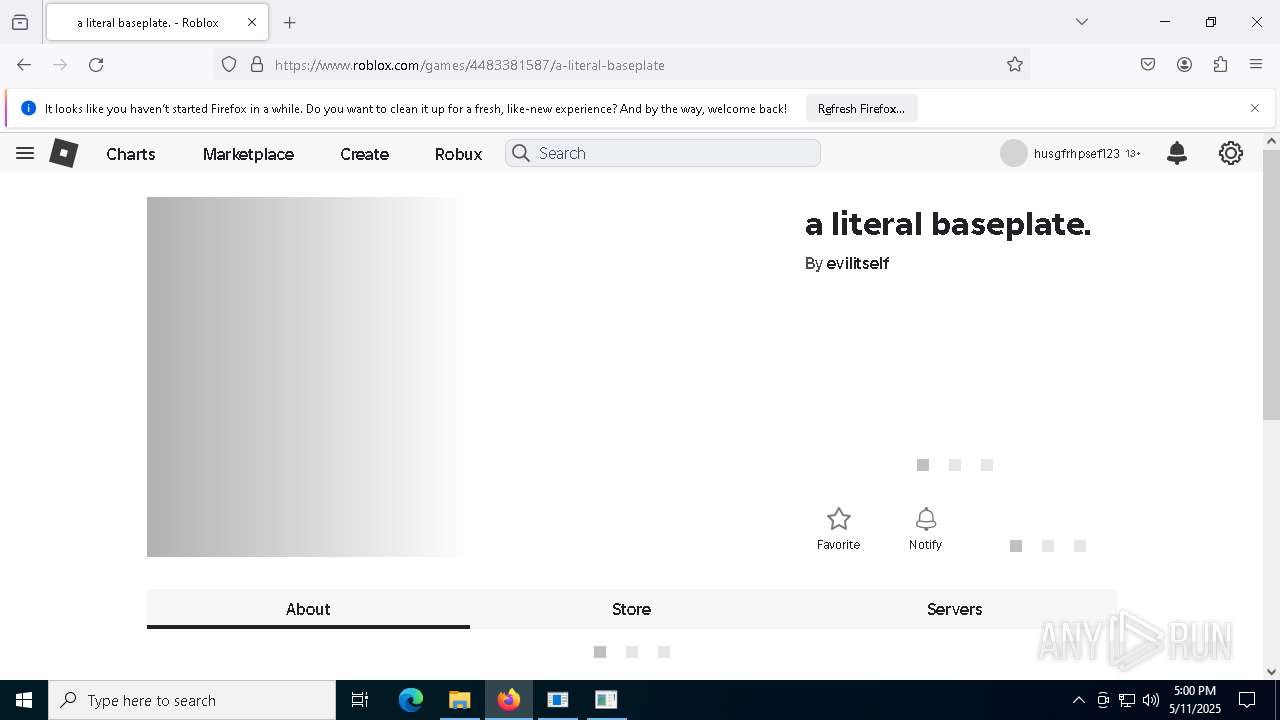Open the Robux page
1280x720 pixels.
click(458, 154)
